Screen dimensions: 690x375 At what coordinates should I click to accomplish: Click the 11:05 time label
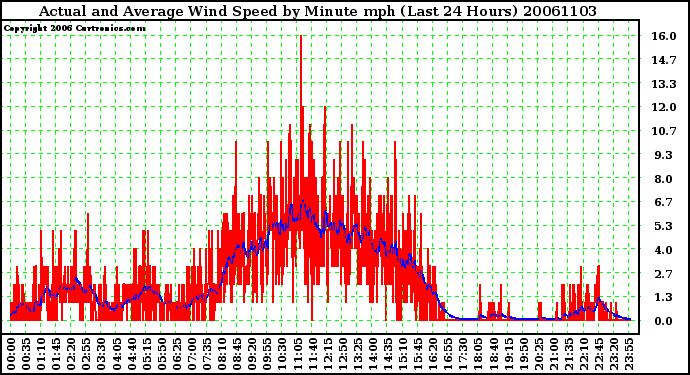coord(297,354)
